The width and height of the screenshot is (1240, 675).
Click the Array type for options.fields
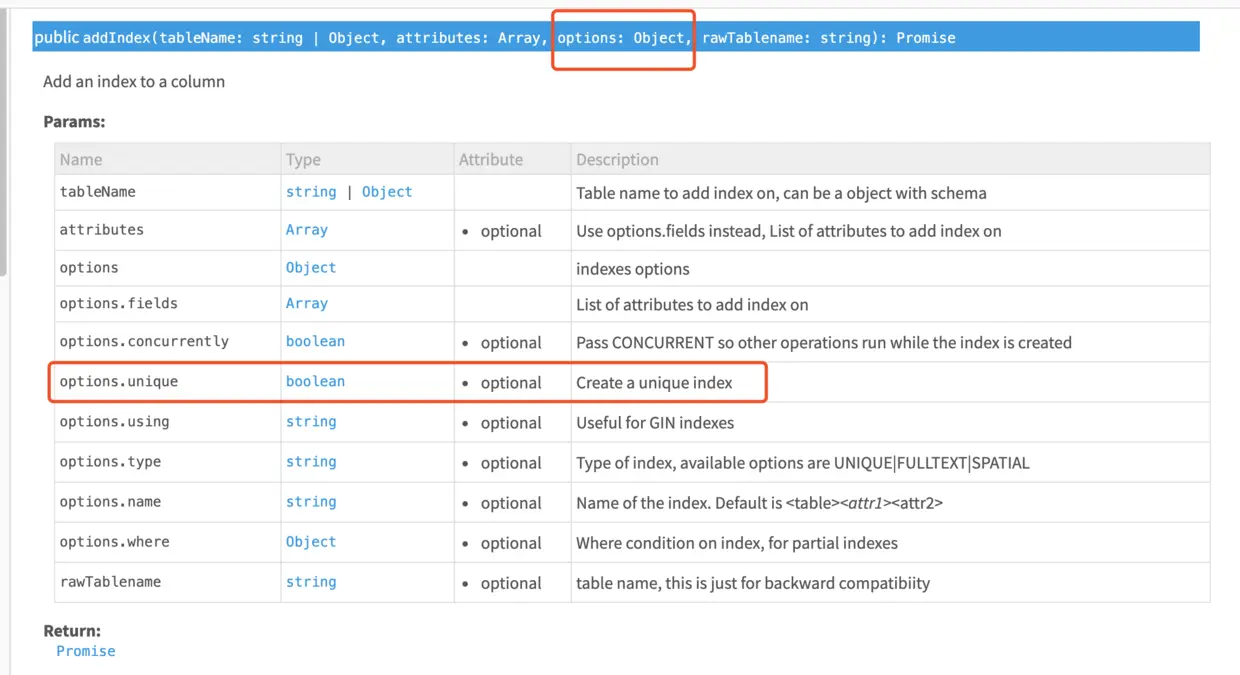pyautogui.click(x=307, y=304)
